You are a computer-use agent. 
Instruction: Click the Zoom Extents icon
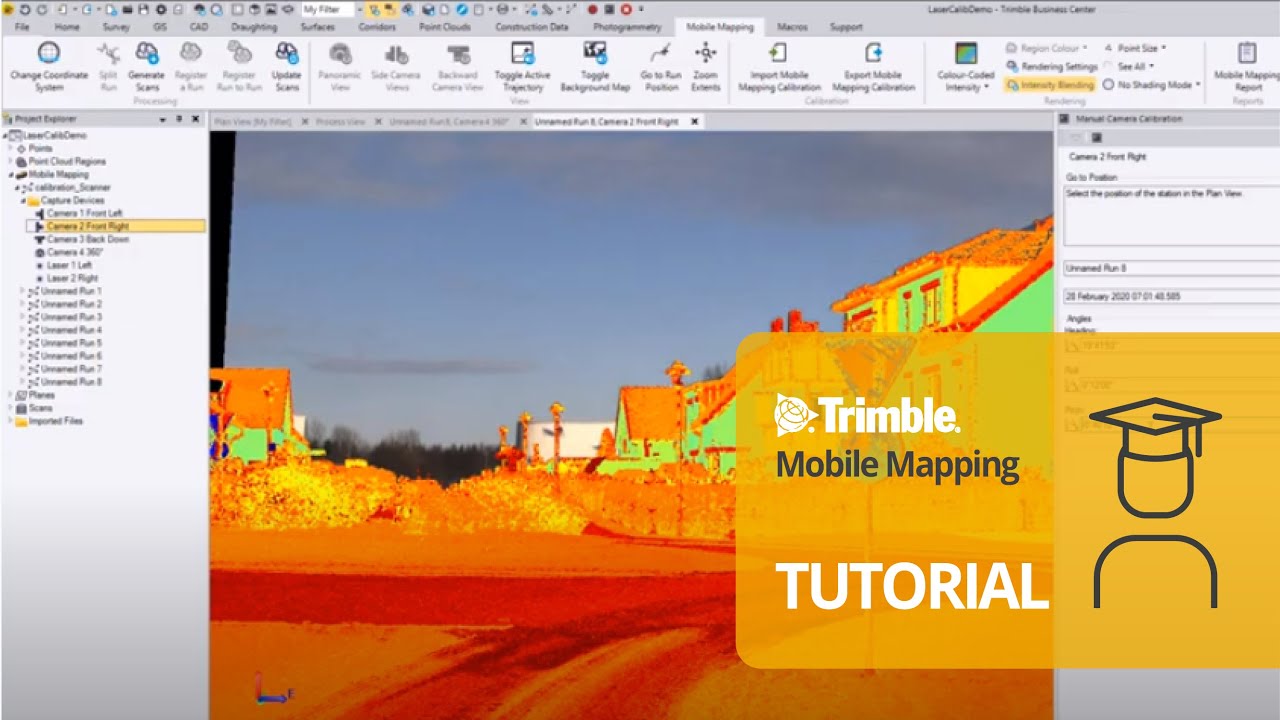pyautogui.click(x=706, y=54)
